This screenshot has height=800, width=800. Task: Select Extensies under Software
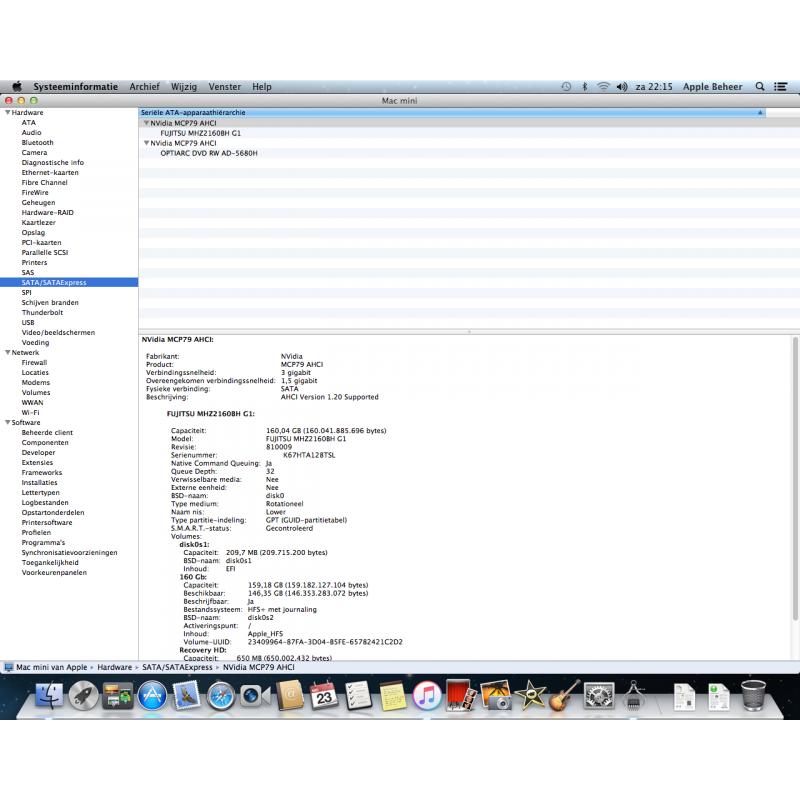tap(37, 462)
